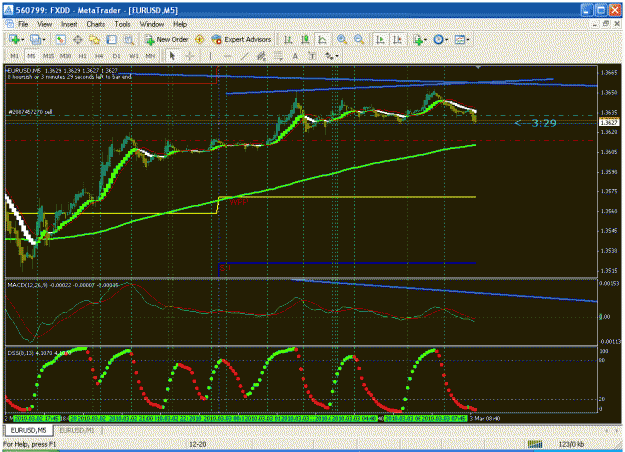Select the horizontal line tool
The width and height of the screenshot is (625, 452).
pos(227,56)
